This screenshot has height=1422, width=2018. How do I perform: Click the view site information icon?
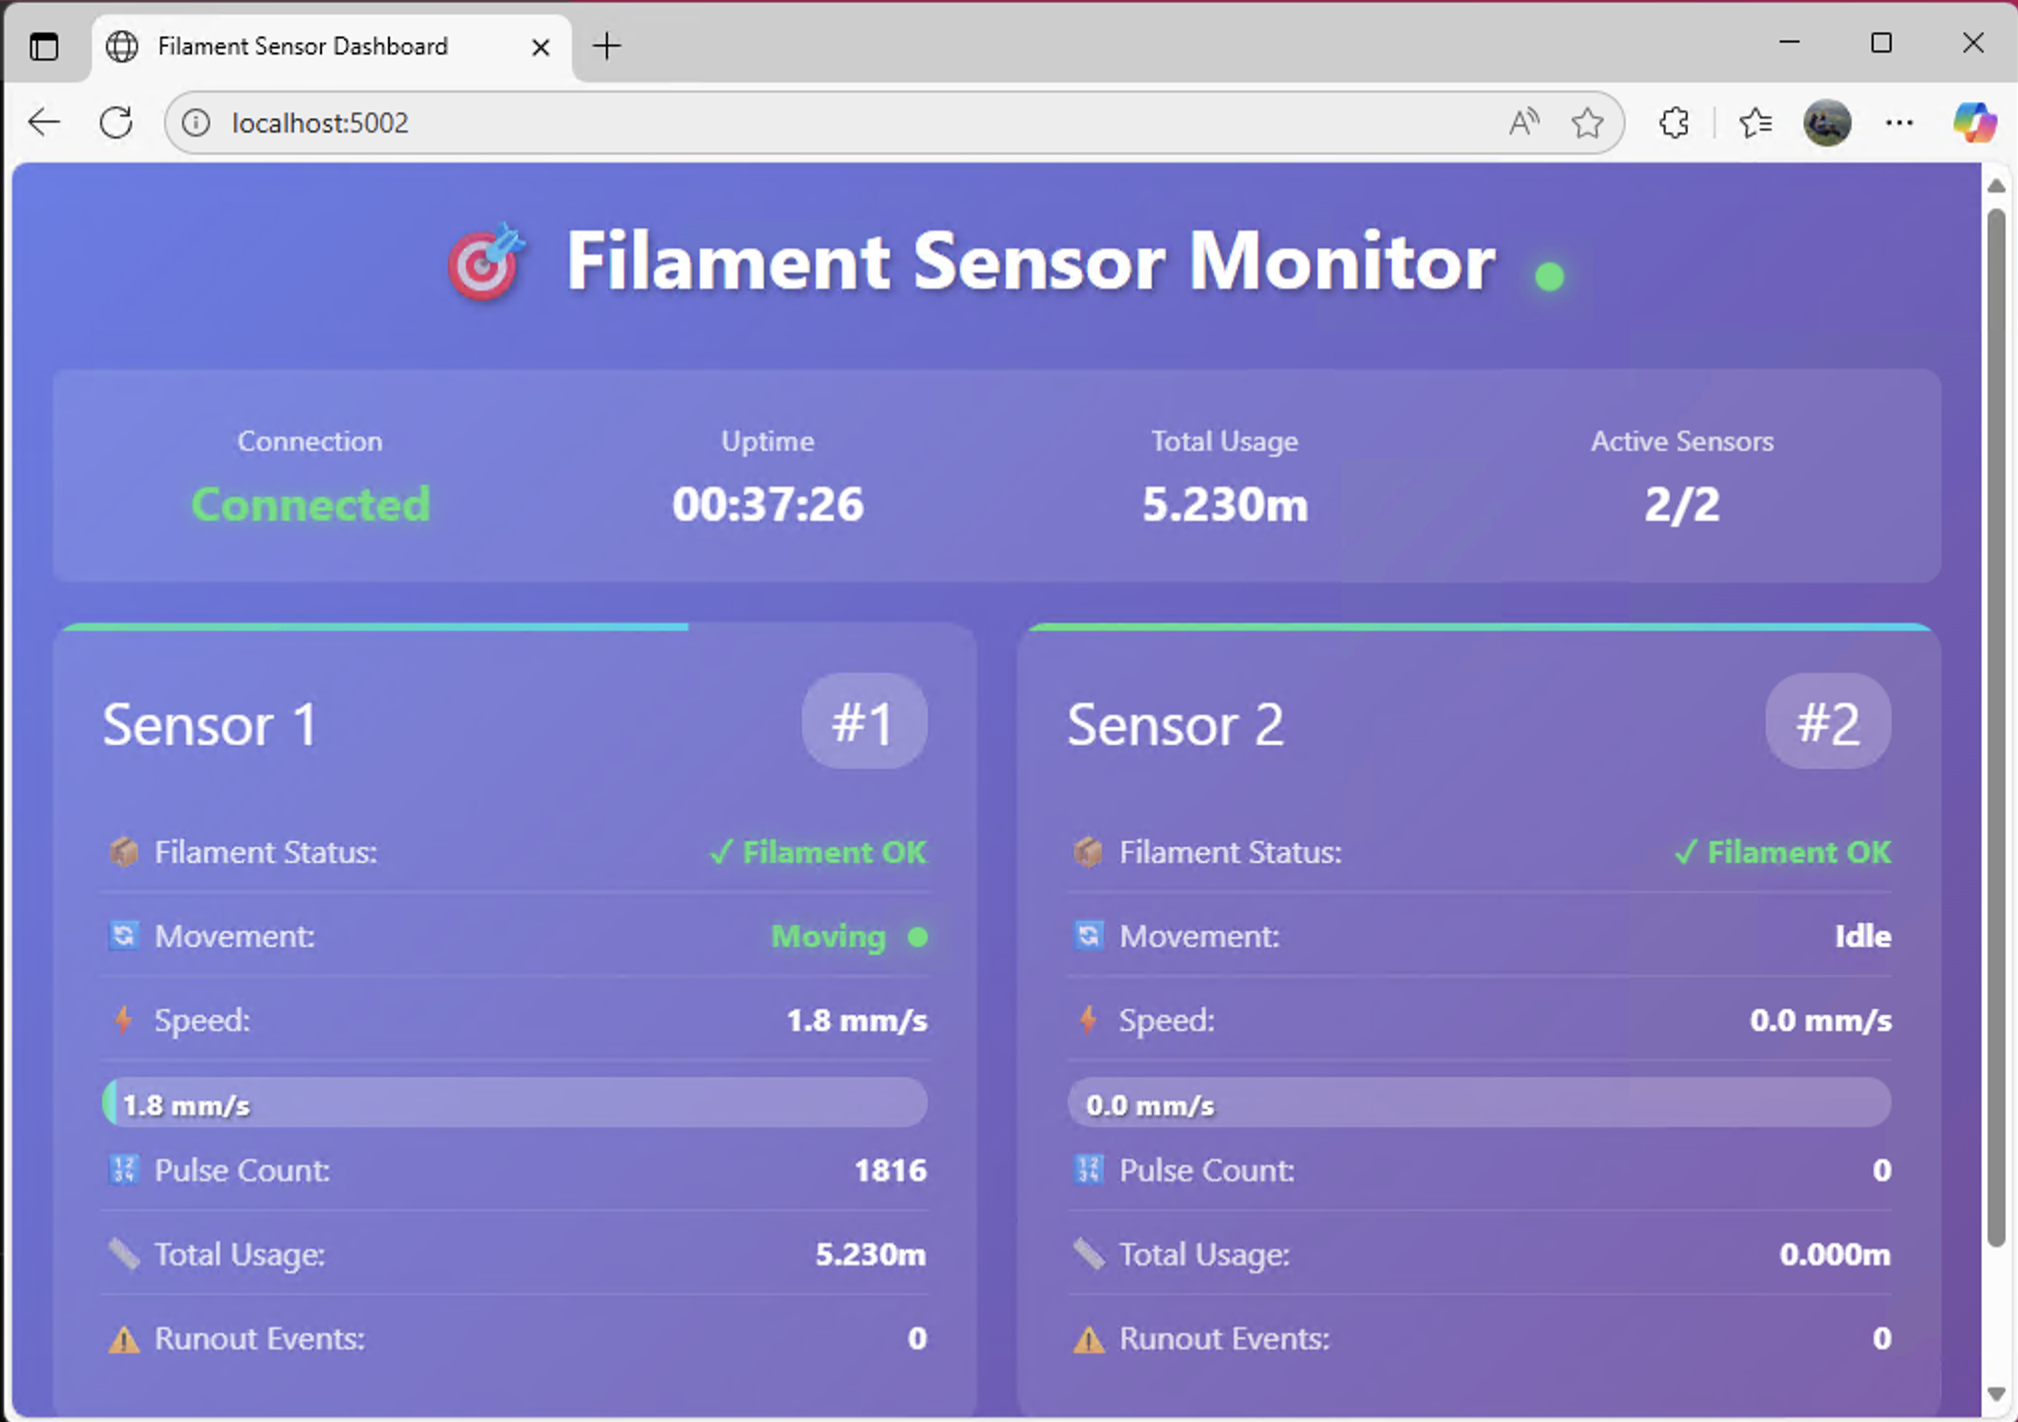point(196,123)
